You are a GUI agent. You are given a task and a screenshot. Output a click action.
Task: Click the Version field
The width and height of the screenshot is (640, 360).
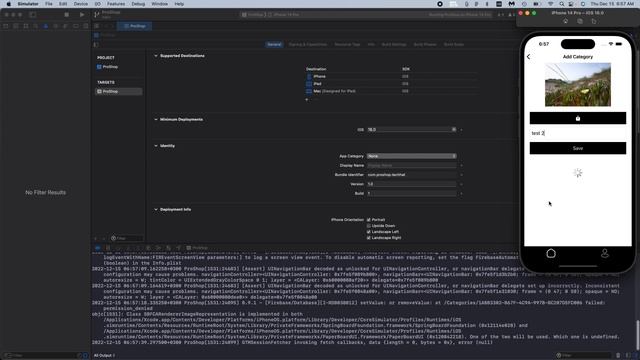411,184
